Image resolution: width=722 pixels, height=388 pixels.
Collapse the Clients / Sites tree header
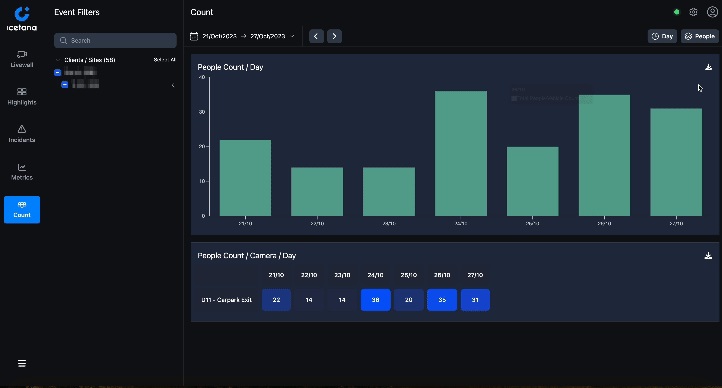[58, 60]
